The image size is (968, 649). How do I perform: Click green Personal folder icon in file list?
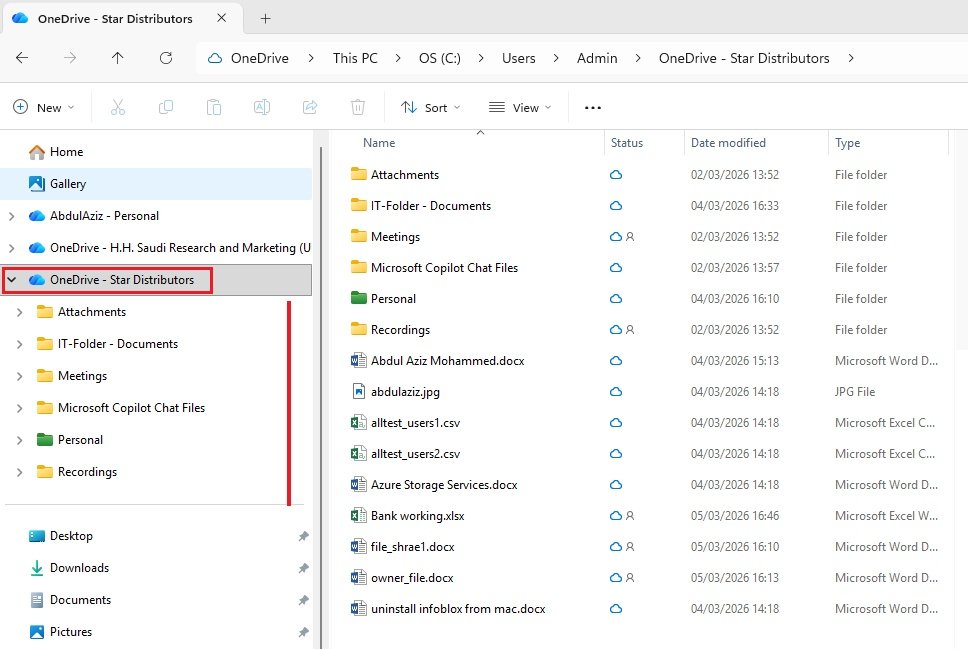coord(359,298)
